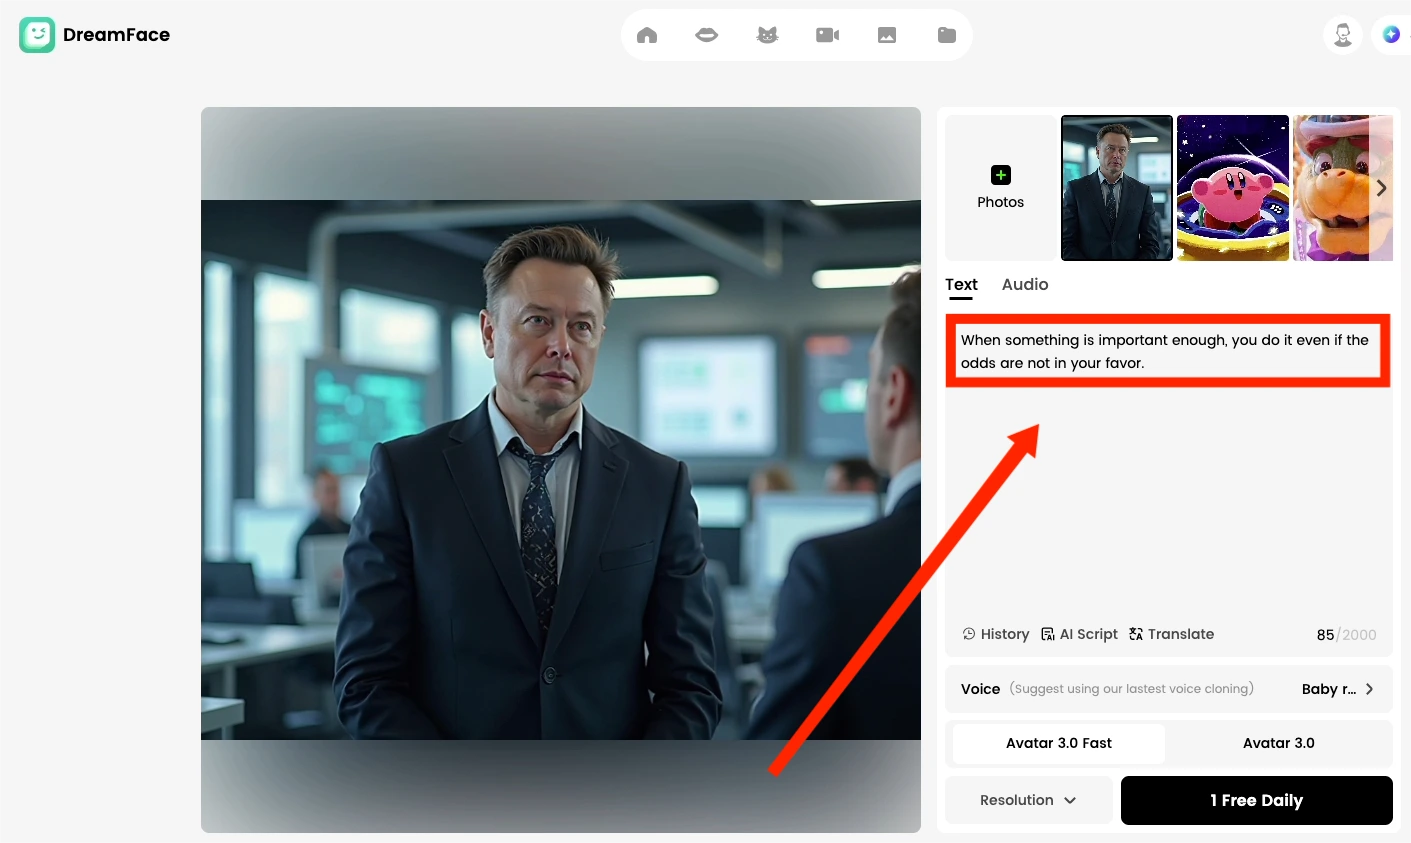The image size is (1411, 843).
Task: Open the Resolution dropdown
Action: pyautogui.click(x=1028, y=800)
